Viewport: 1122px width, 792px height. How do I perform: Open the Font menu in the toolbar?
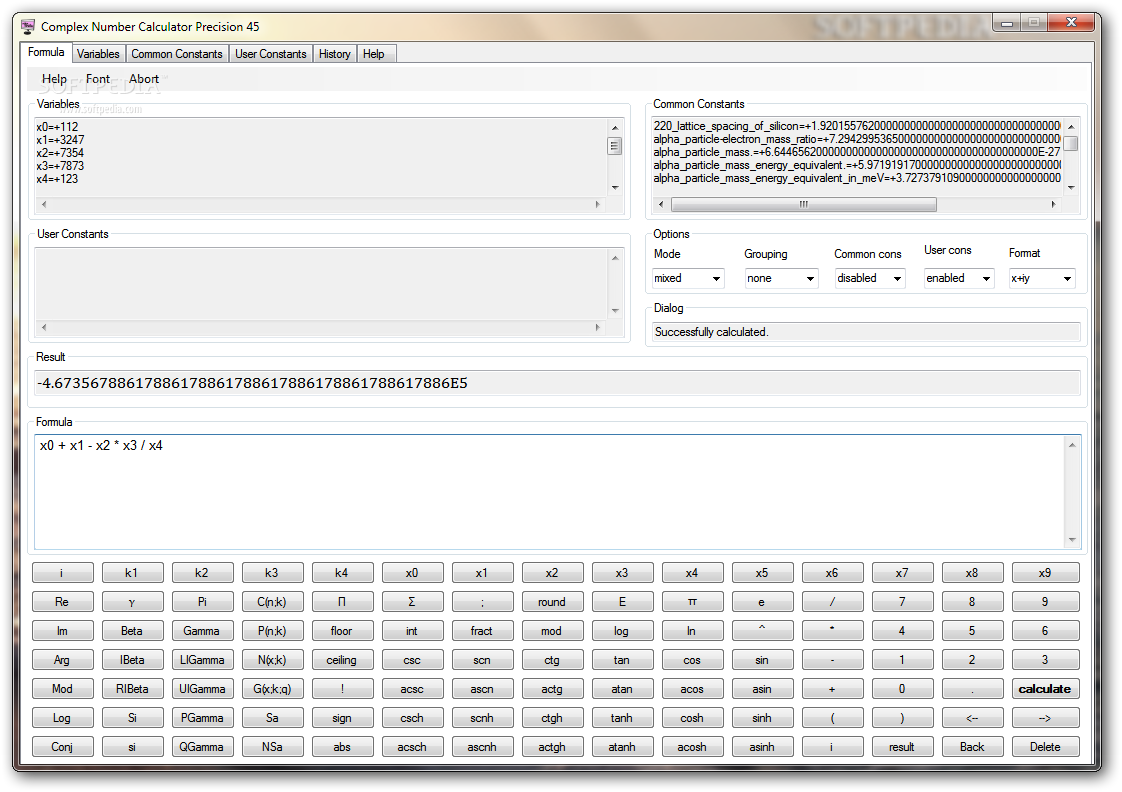[98, 79]
